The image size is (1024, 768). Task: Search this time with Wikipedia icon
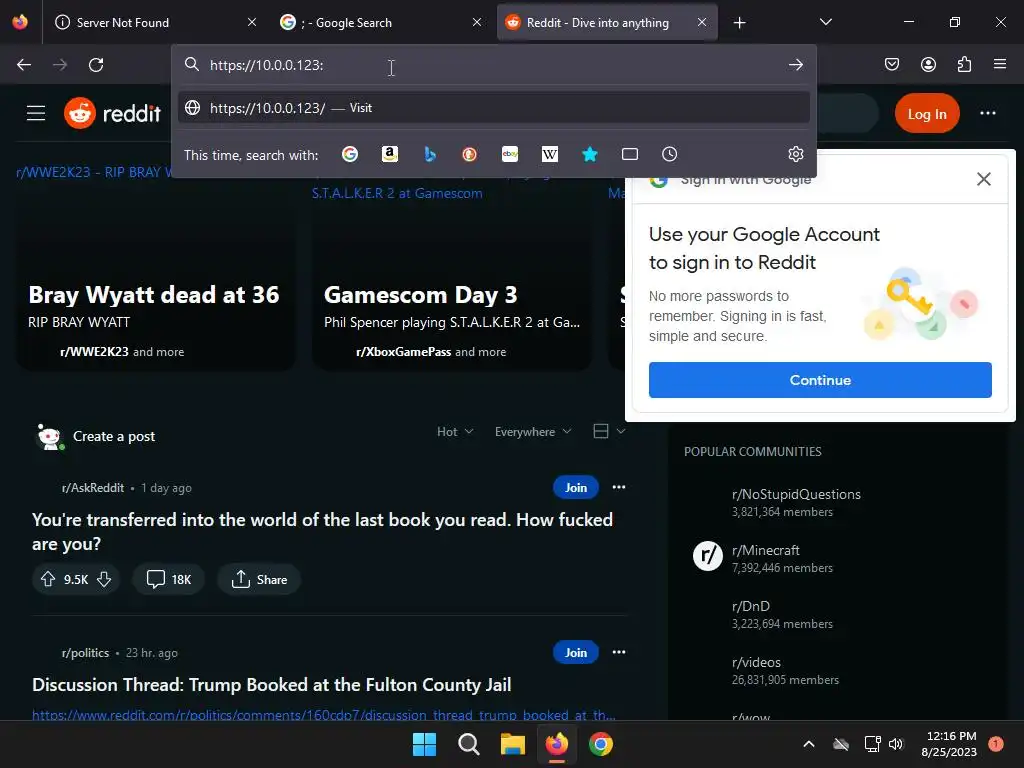550,154
